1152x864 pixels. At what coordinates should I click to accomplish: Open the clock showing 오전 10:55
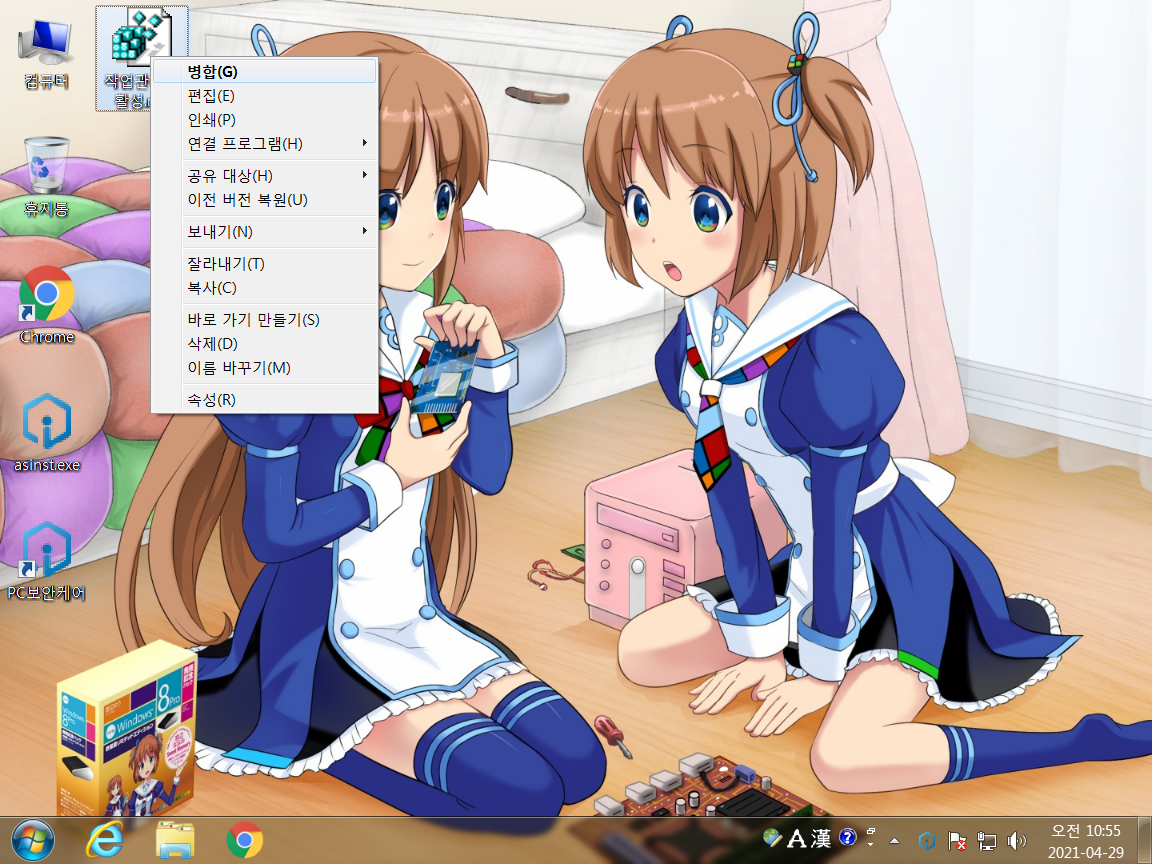[1086, 841]
